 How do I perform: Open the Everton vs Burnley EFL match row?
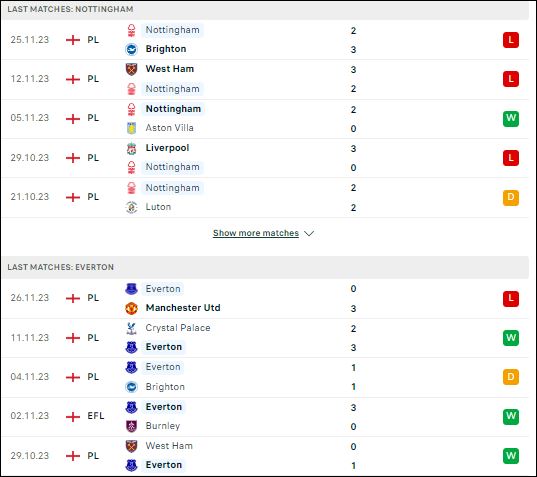(265, 417)
